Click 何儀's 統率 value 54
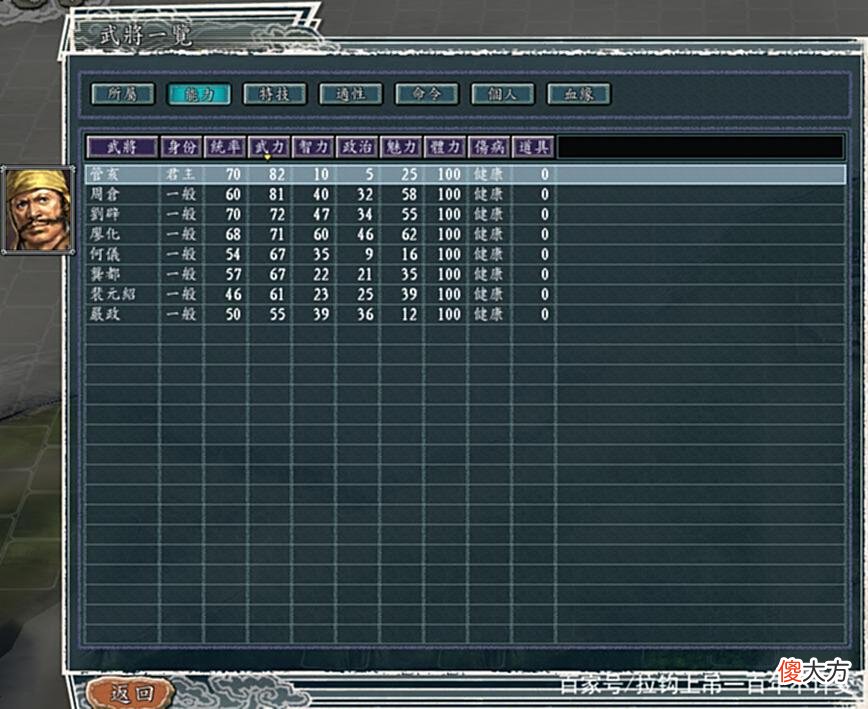Image resolution: width=868 pixels, height=709 pixels. 233,254
